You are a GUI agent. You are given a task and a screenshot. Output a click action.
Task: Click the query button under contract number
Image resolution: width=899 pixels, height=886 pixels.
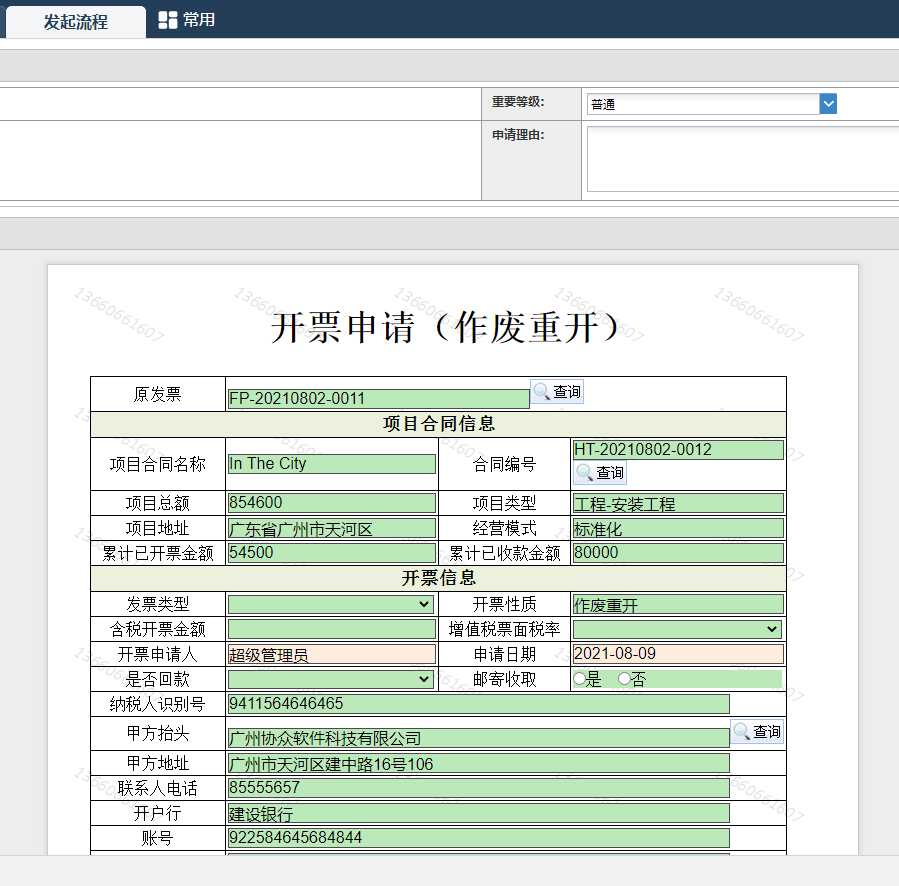600,473
